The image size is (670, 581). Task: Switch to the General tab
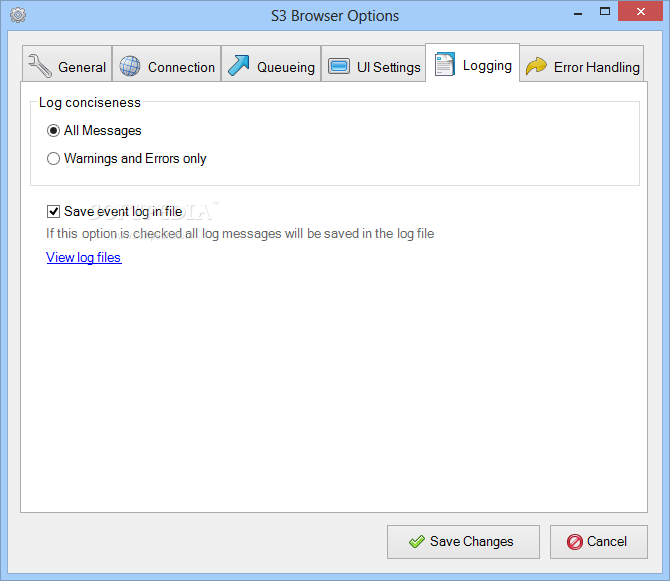tap(67, 64)
